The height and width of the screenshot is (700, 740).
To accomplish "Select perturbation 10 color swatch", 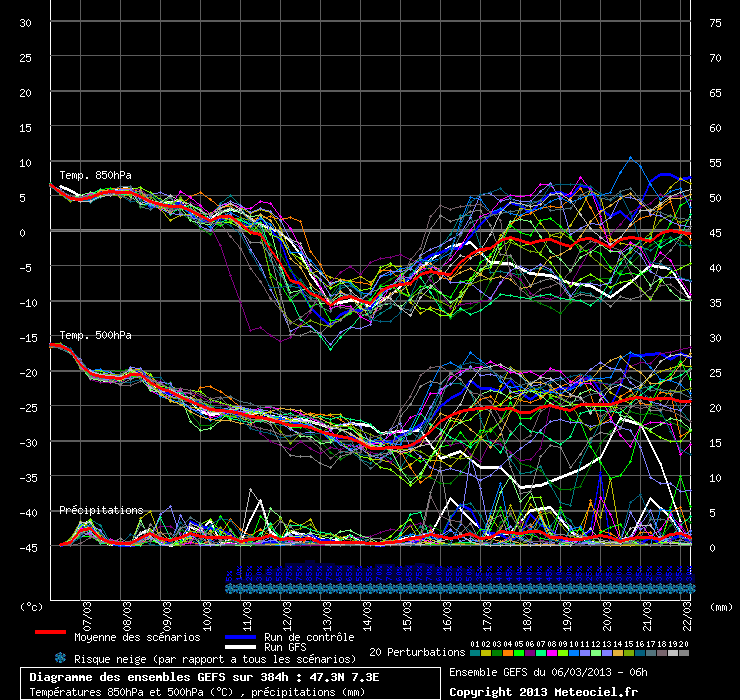I will click(x=574, y=652).
